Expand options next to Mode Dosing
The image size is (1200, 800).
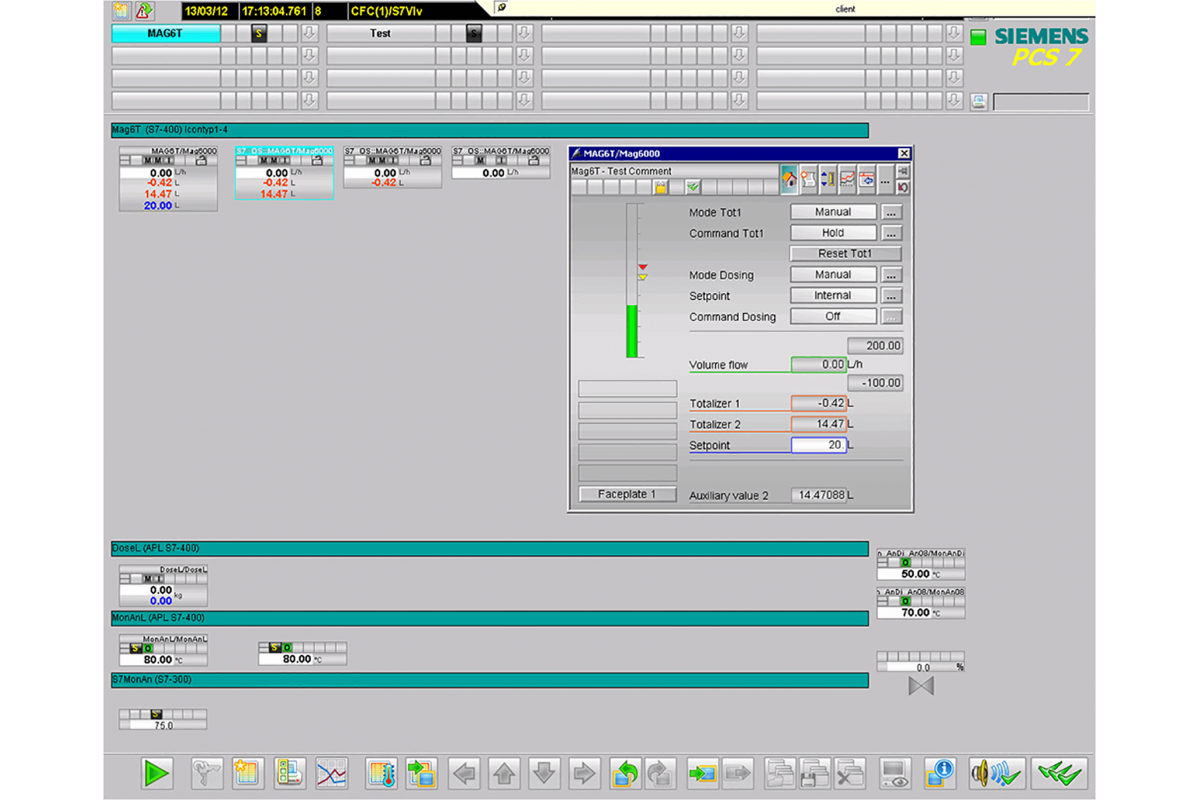[x=892, y=275]
